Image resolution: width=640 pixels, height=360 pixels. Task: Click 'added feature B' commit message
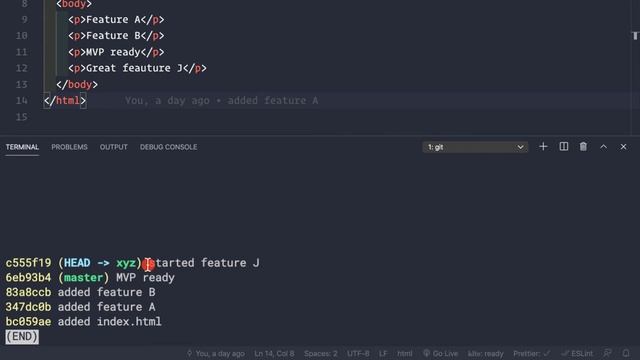pyautogui.click(x=107, y=292)
